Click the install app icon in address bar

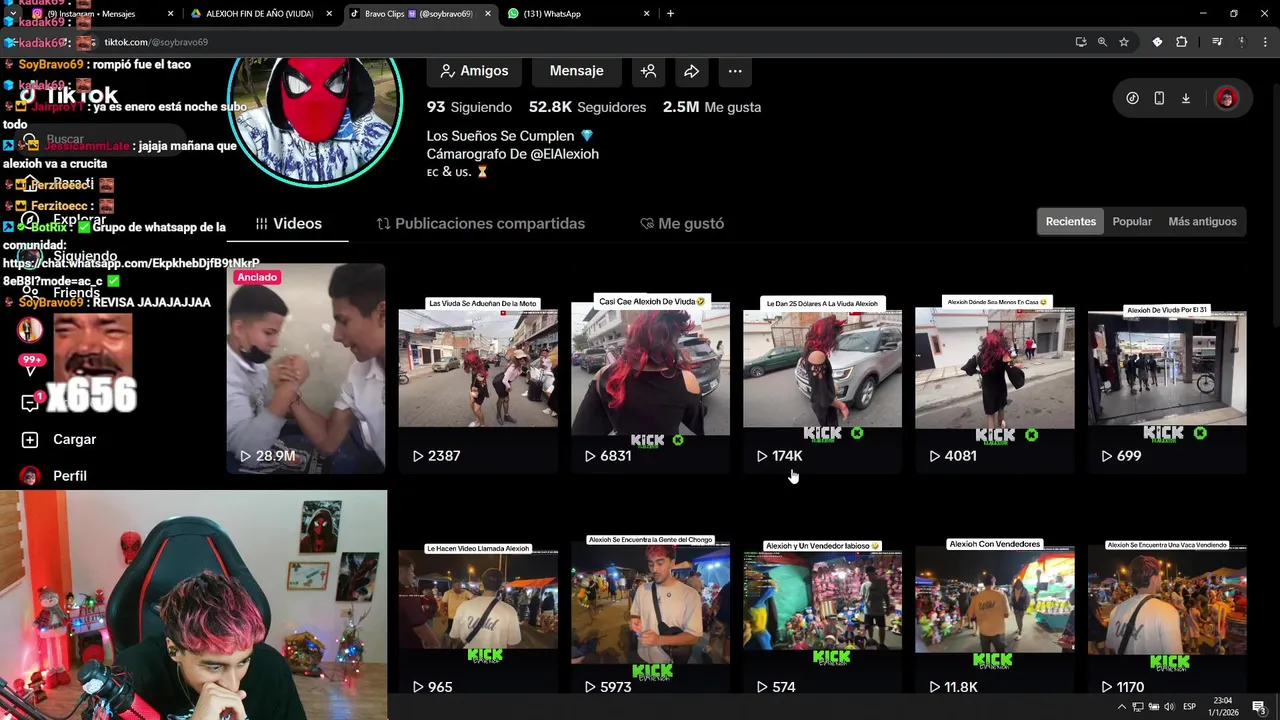click(x=1081, y=42)
